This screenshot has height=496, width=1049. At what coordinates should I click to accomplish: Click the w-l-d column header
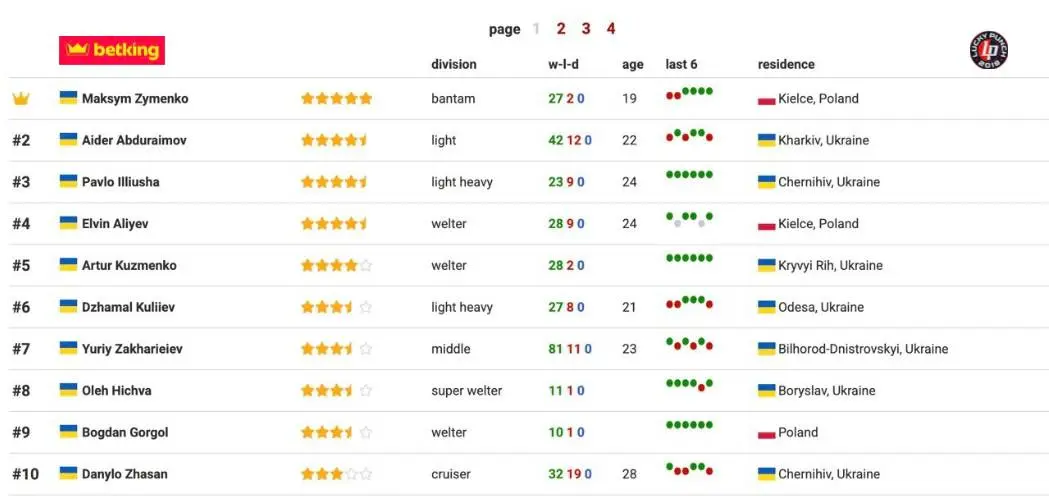tap(563, 64)
